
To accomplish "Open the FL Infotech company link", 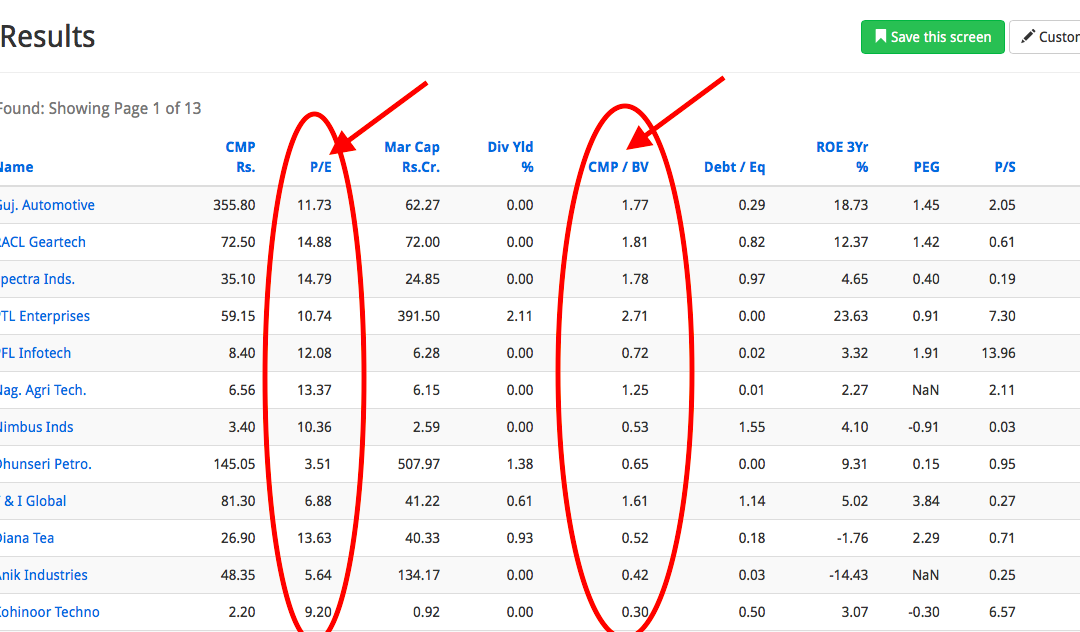I will tap(35, 353).
